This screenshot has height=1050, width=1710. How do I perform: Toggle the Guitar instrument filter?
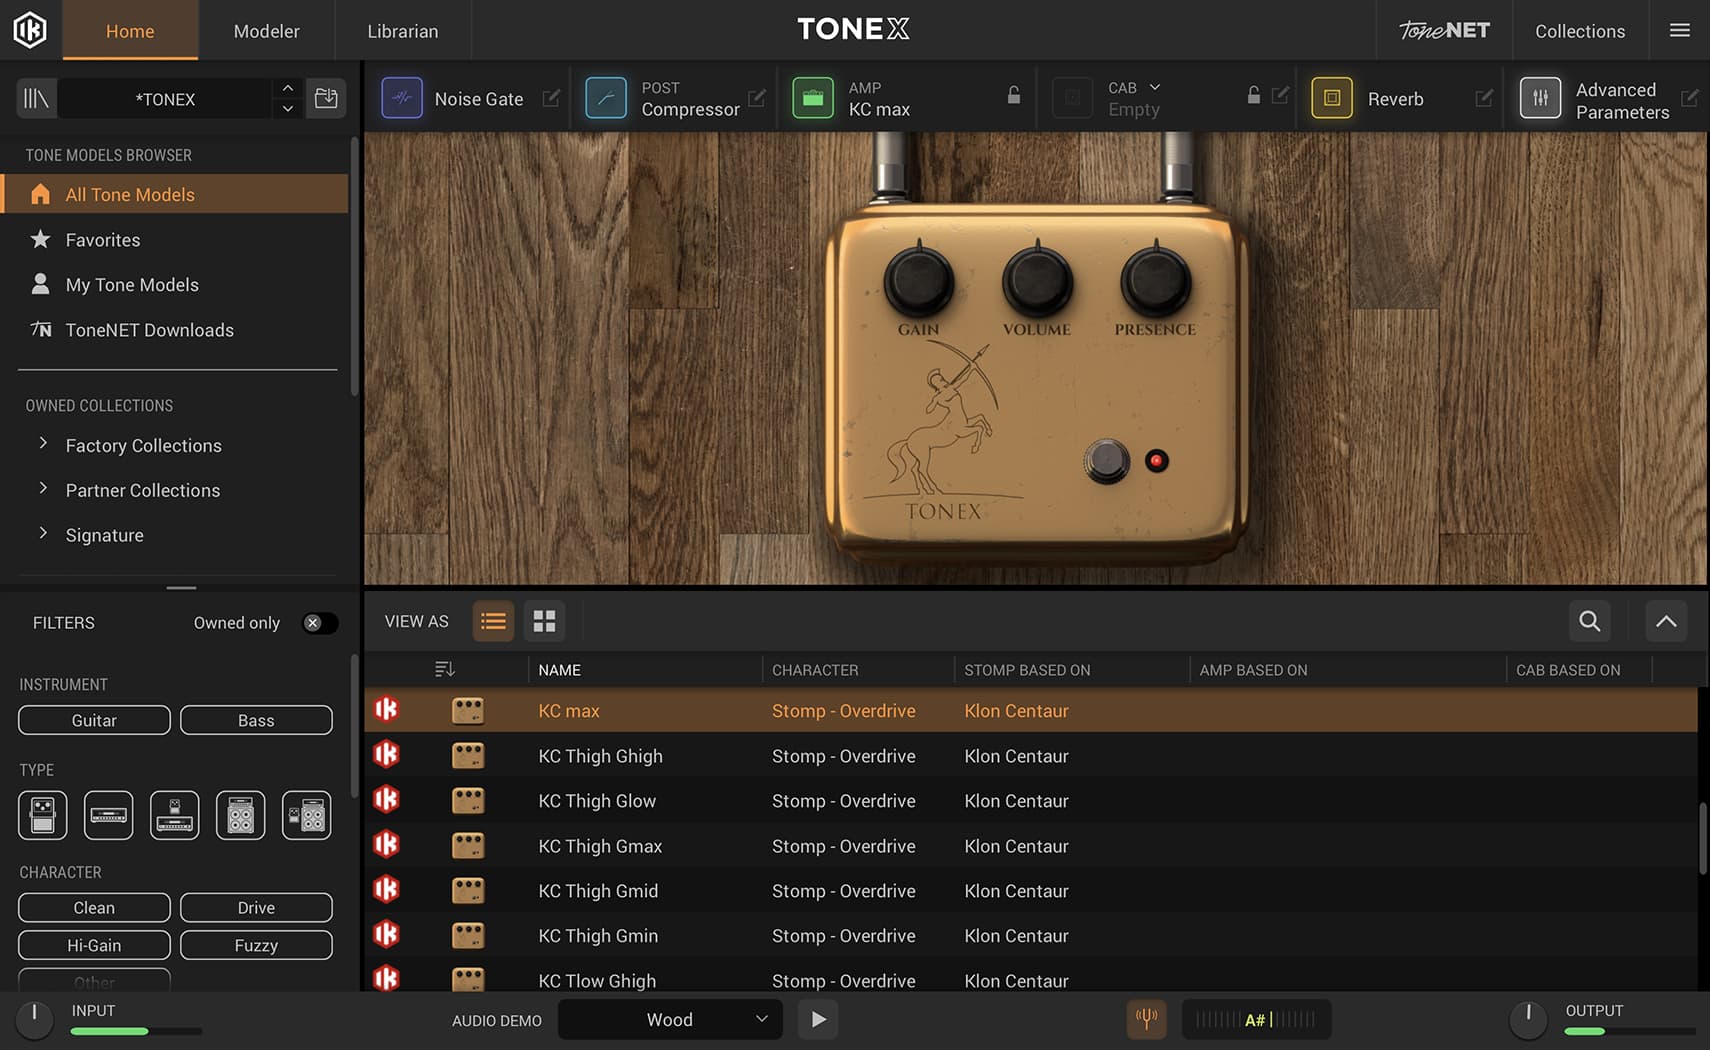click(x=94, y=720)
